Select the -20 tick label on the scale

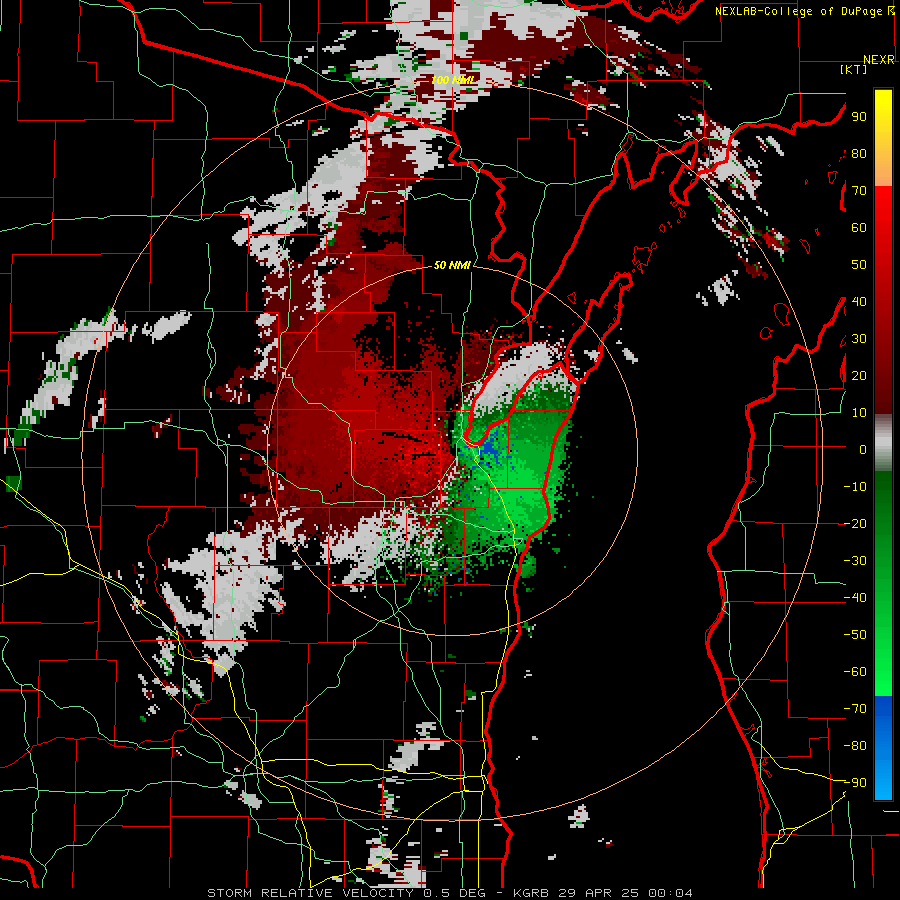tap(855, 523)
